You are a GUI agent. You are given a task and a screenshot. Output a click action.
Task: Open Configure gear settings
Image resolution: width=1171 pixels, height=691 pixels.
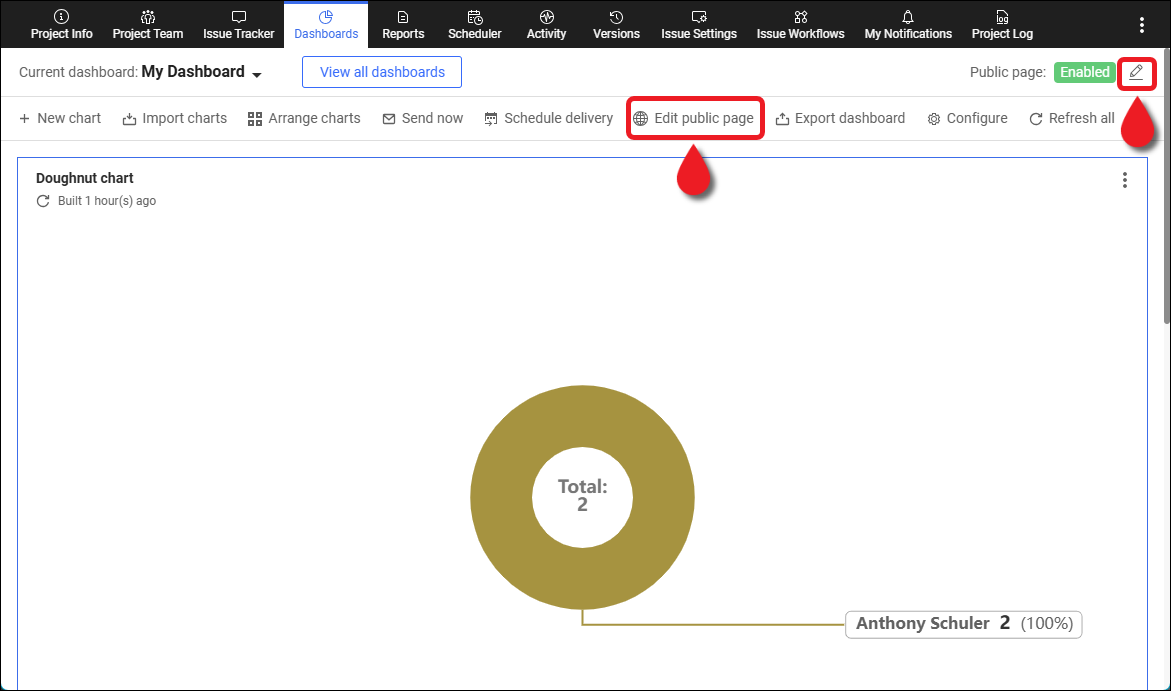[967, 118]
